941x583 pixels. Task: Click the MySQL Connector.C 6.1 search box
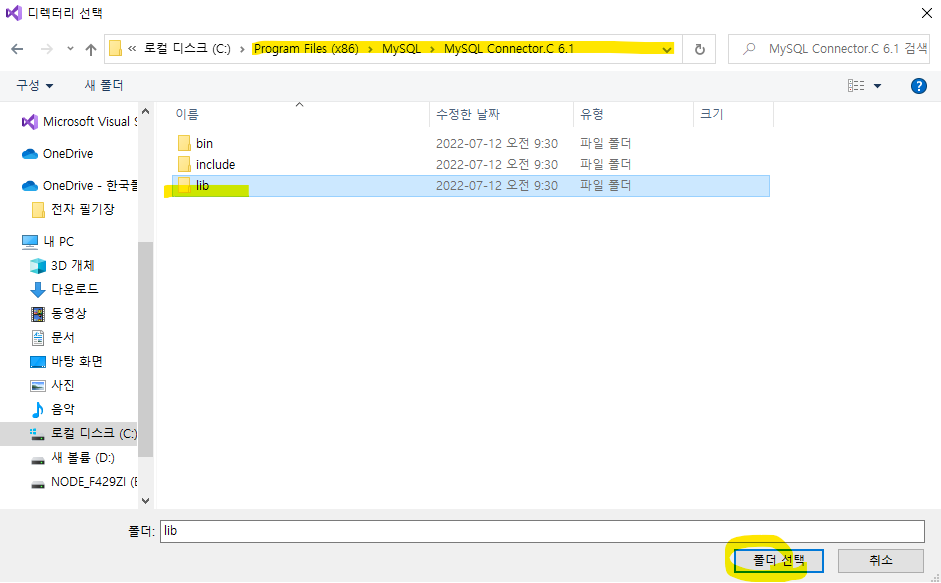[x=829, y=49]
